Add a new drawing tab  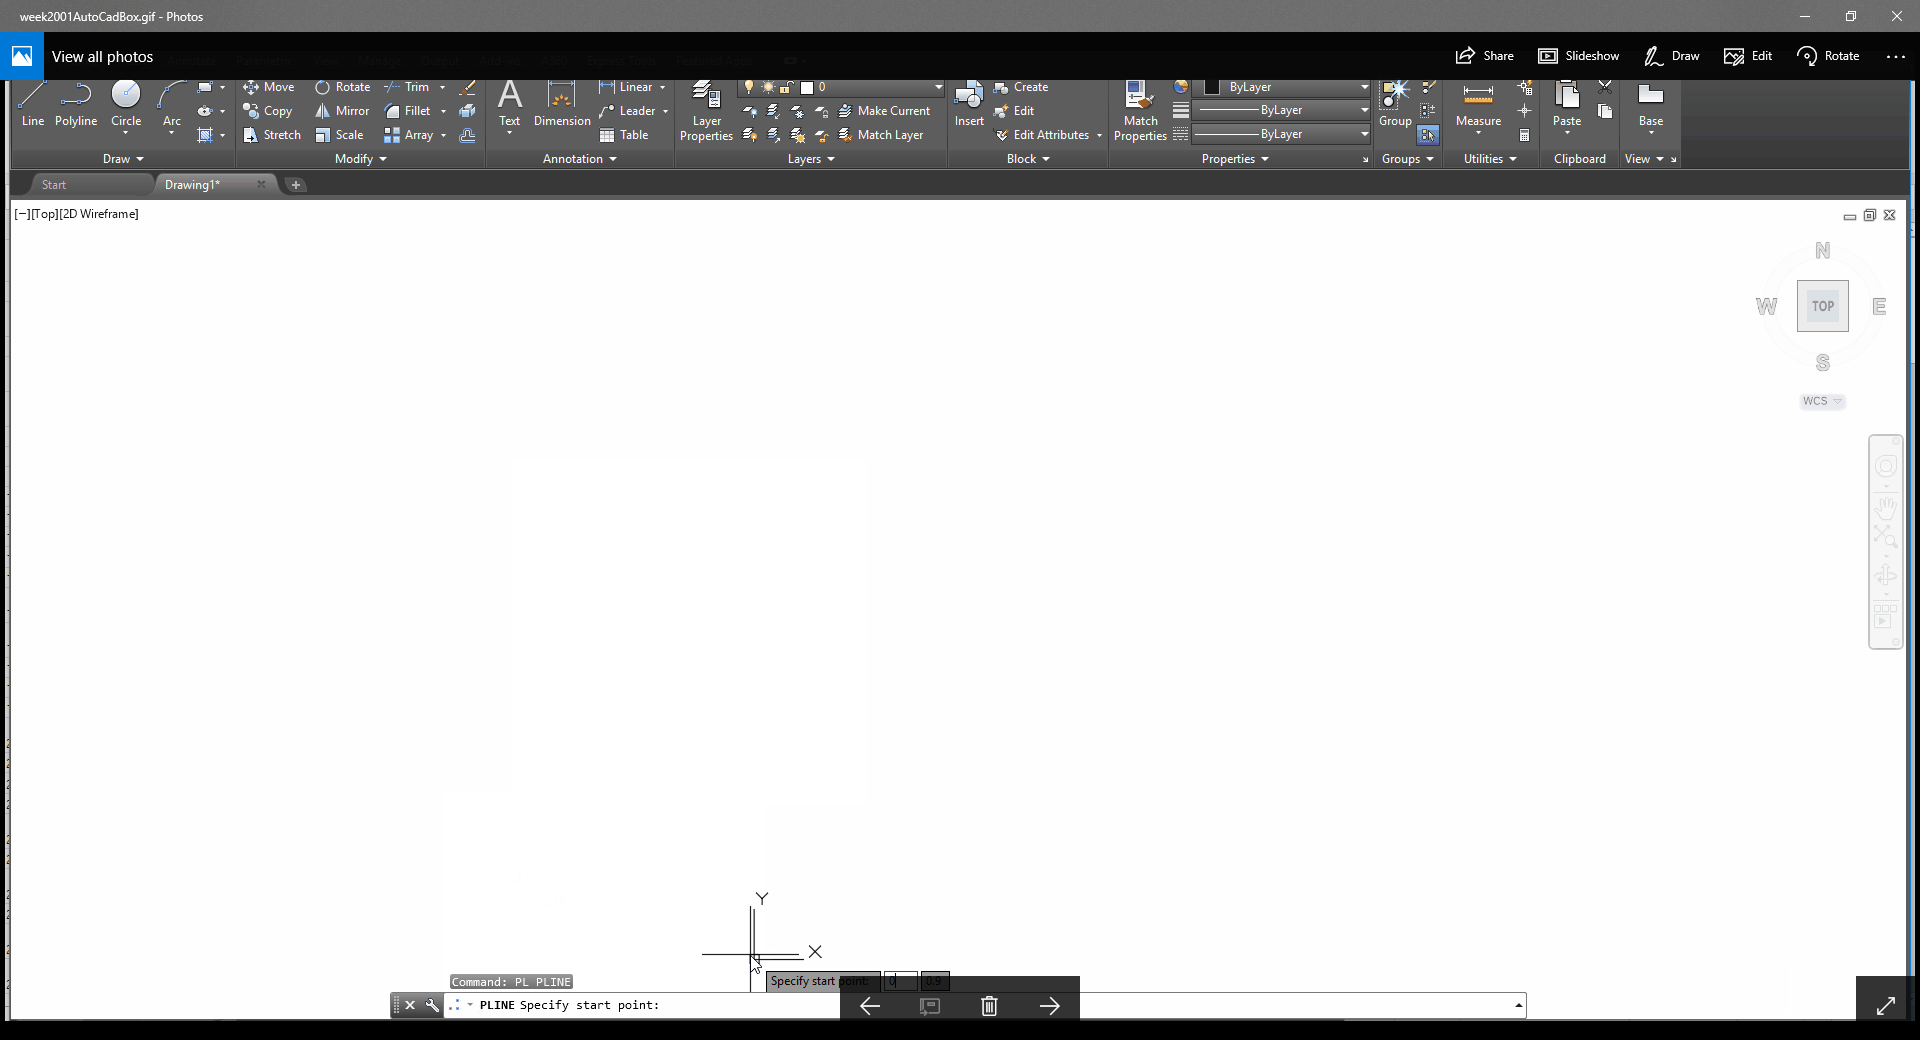[x=295, y=185]
